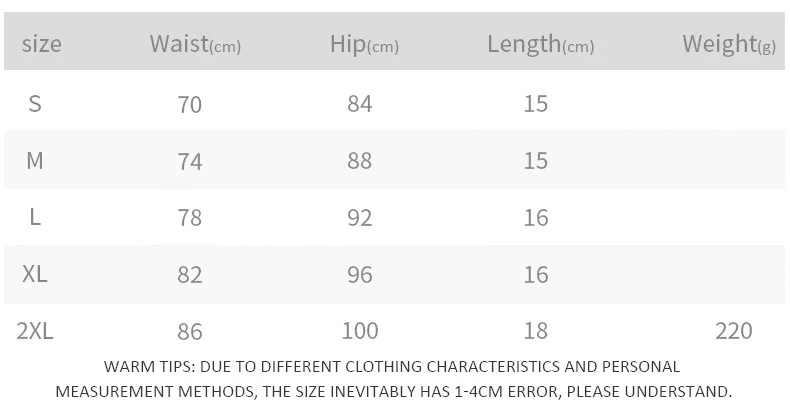The image size is (790, 413).
Task: Click the "1-4CM ERROR" note line
Action: click(394, 391)
